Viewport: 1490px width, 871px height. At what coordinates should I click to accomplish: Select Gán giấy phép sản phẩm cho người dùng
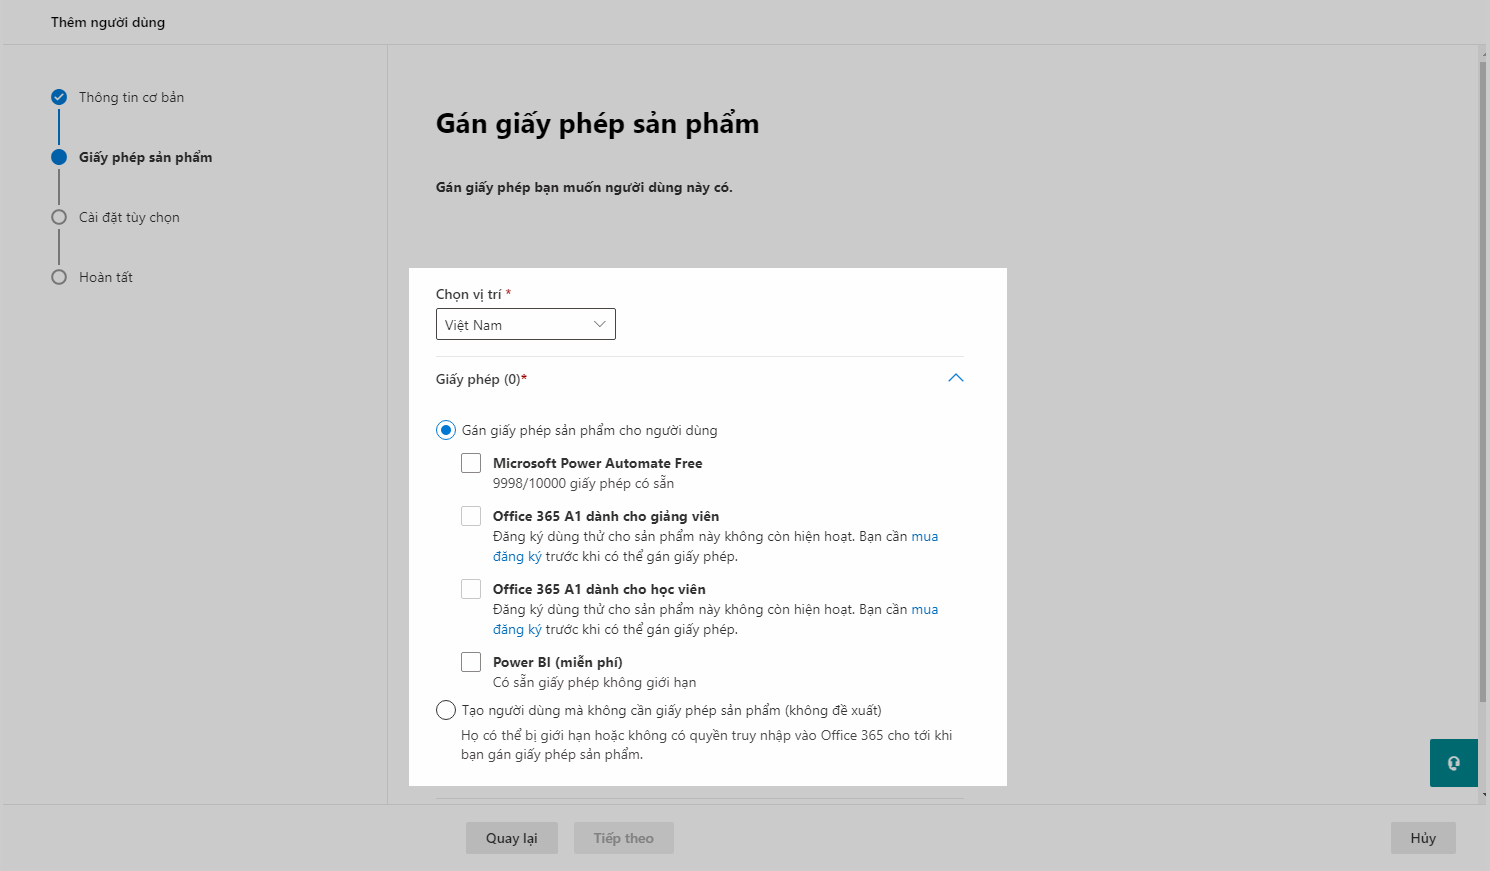click(446, 430)
